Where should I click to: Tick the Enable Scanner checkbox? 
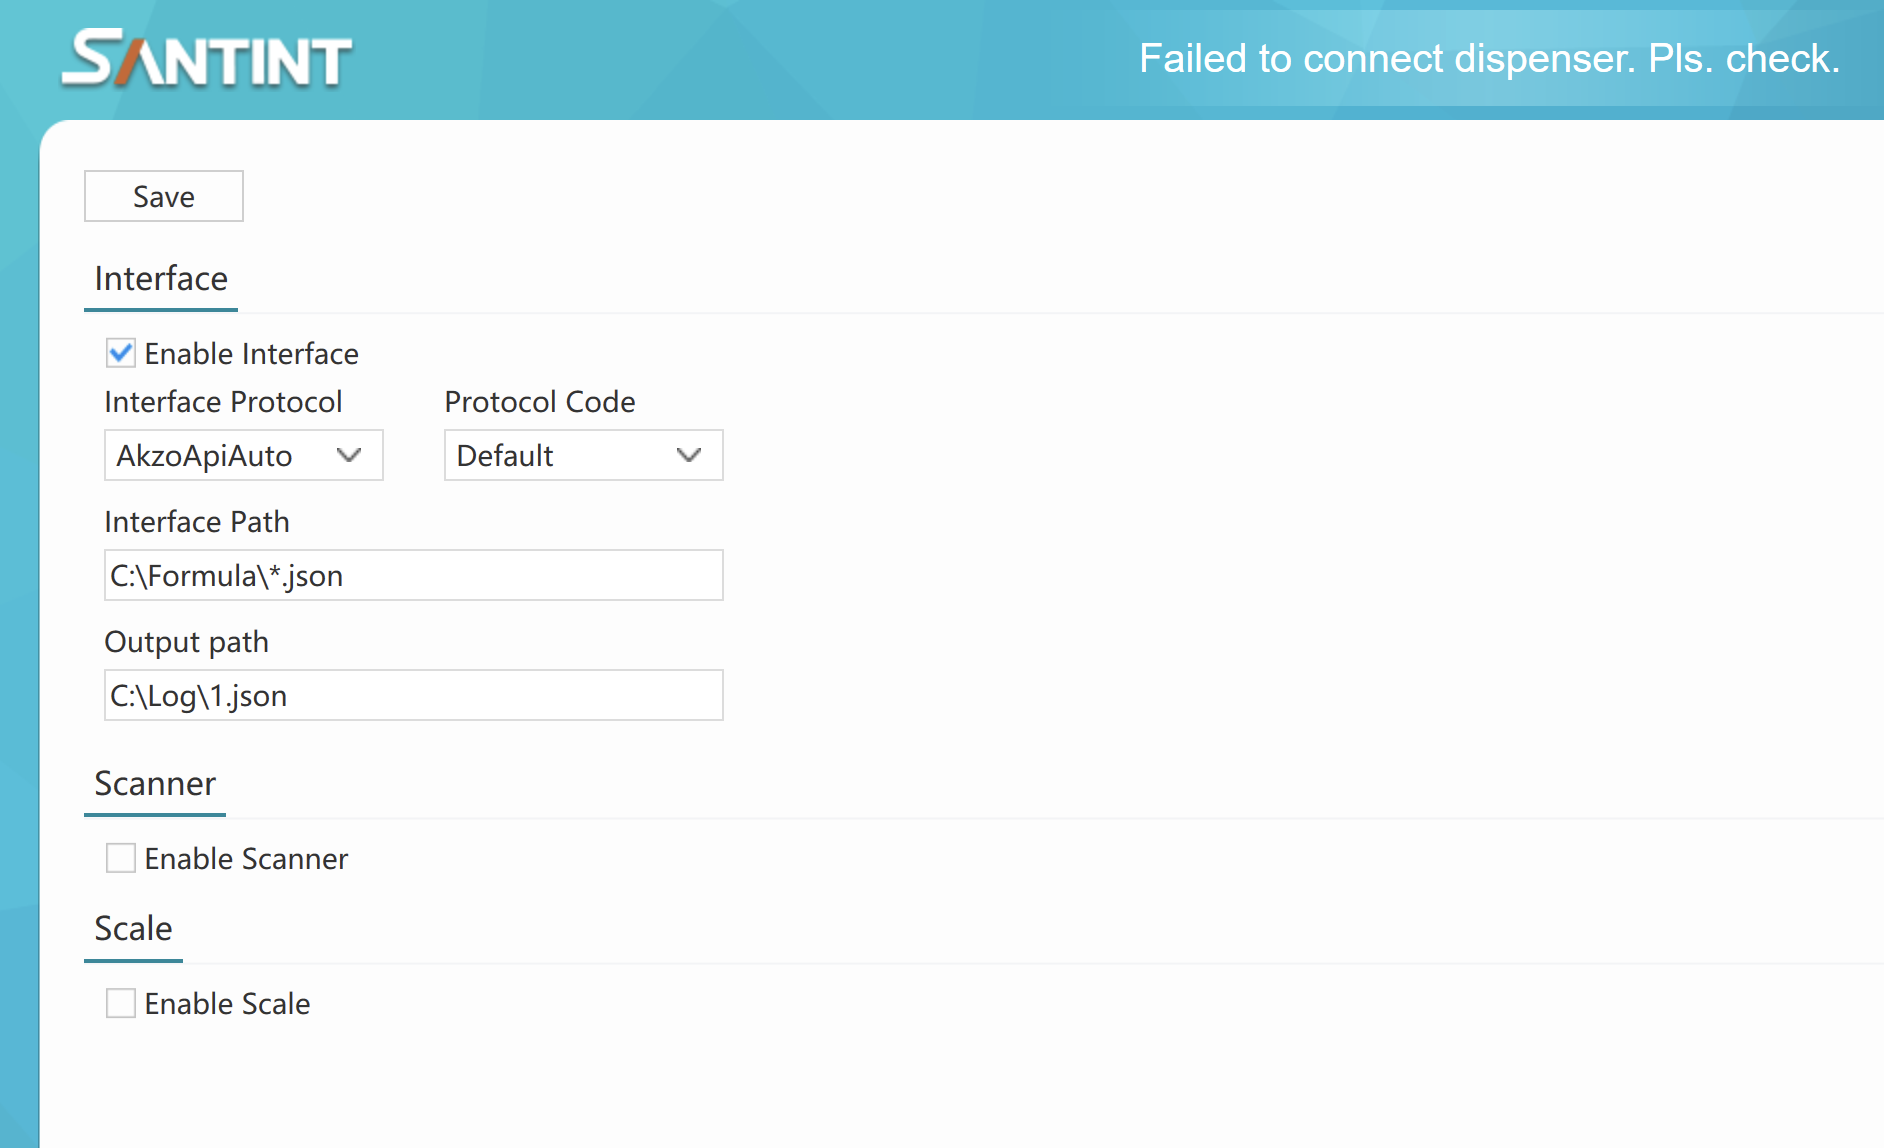pos(121,858)
